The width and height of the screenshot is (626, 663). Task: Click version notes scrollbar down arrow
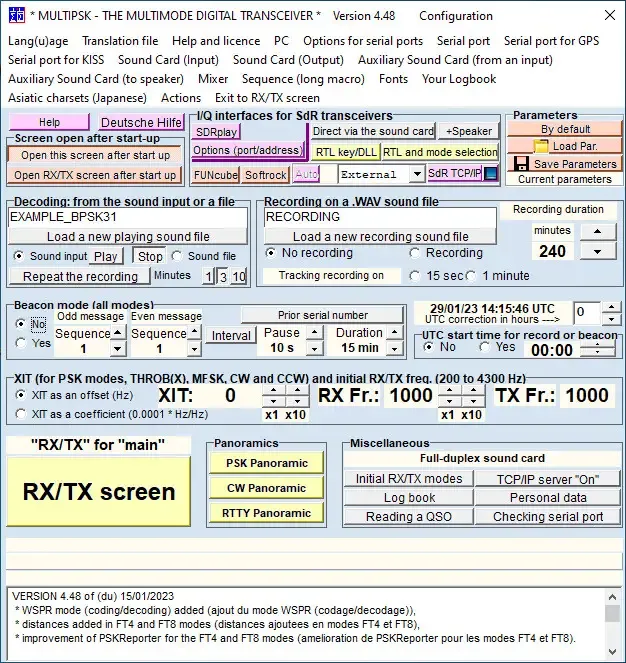click(x=612, y=652)
